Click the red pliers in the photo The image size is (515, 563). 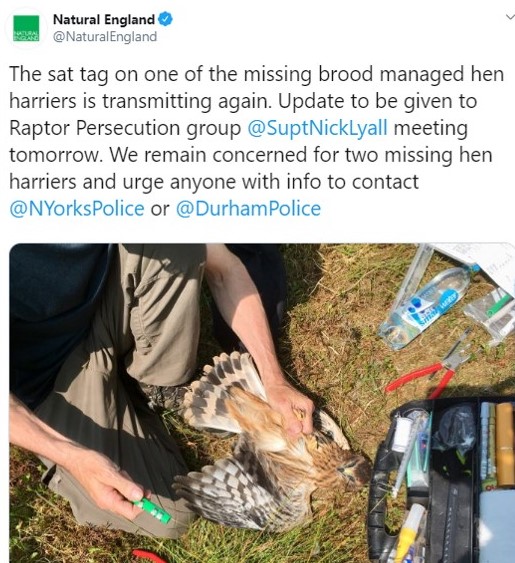[x=429, y=371]
